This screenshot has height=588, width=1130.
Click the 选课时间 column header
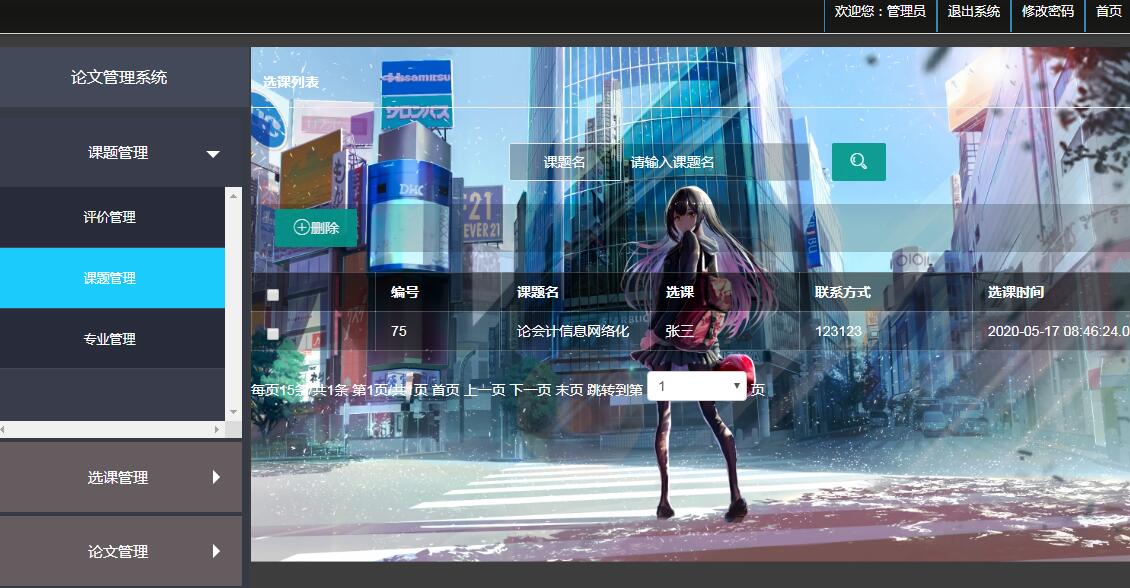point(1015,292)
